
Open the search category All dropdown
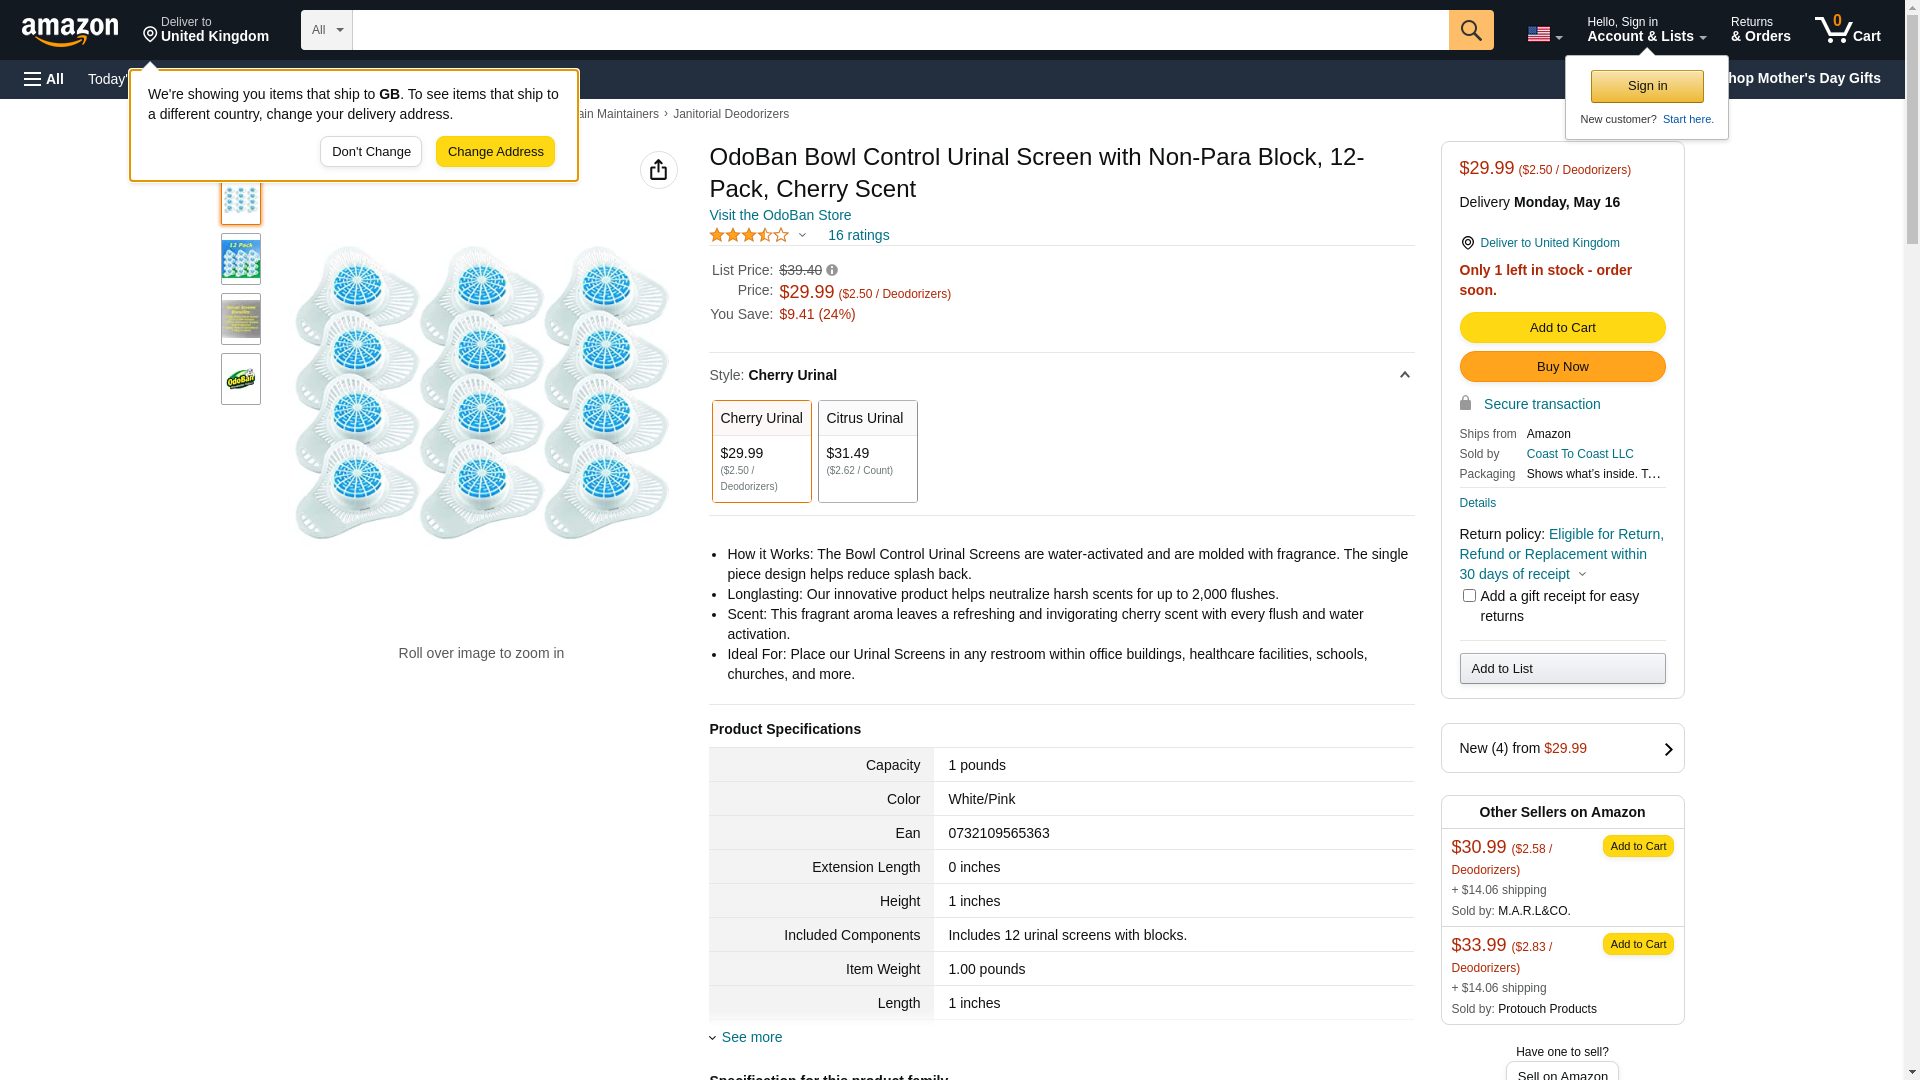tap(327, 30)
